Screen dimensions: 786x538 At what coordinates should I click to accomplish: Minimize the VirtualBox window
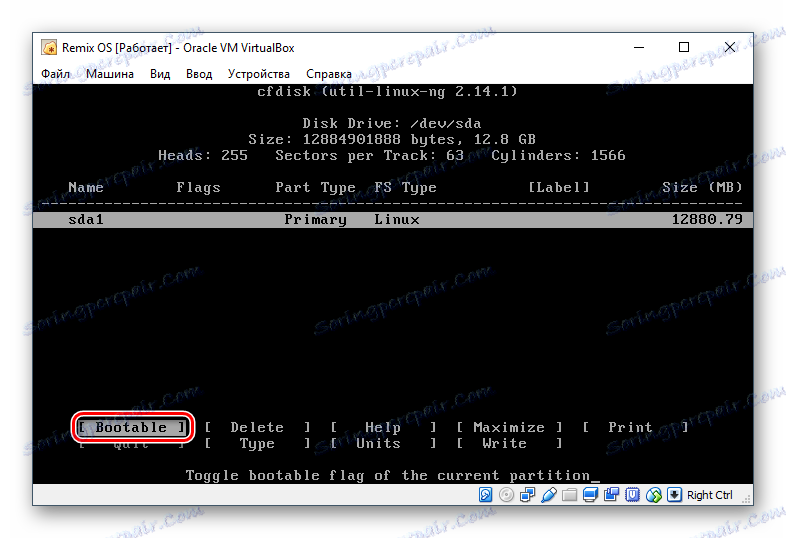point(639,48)
